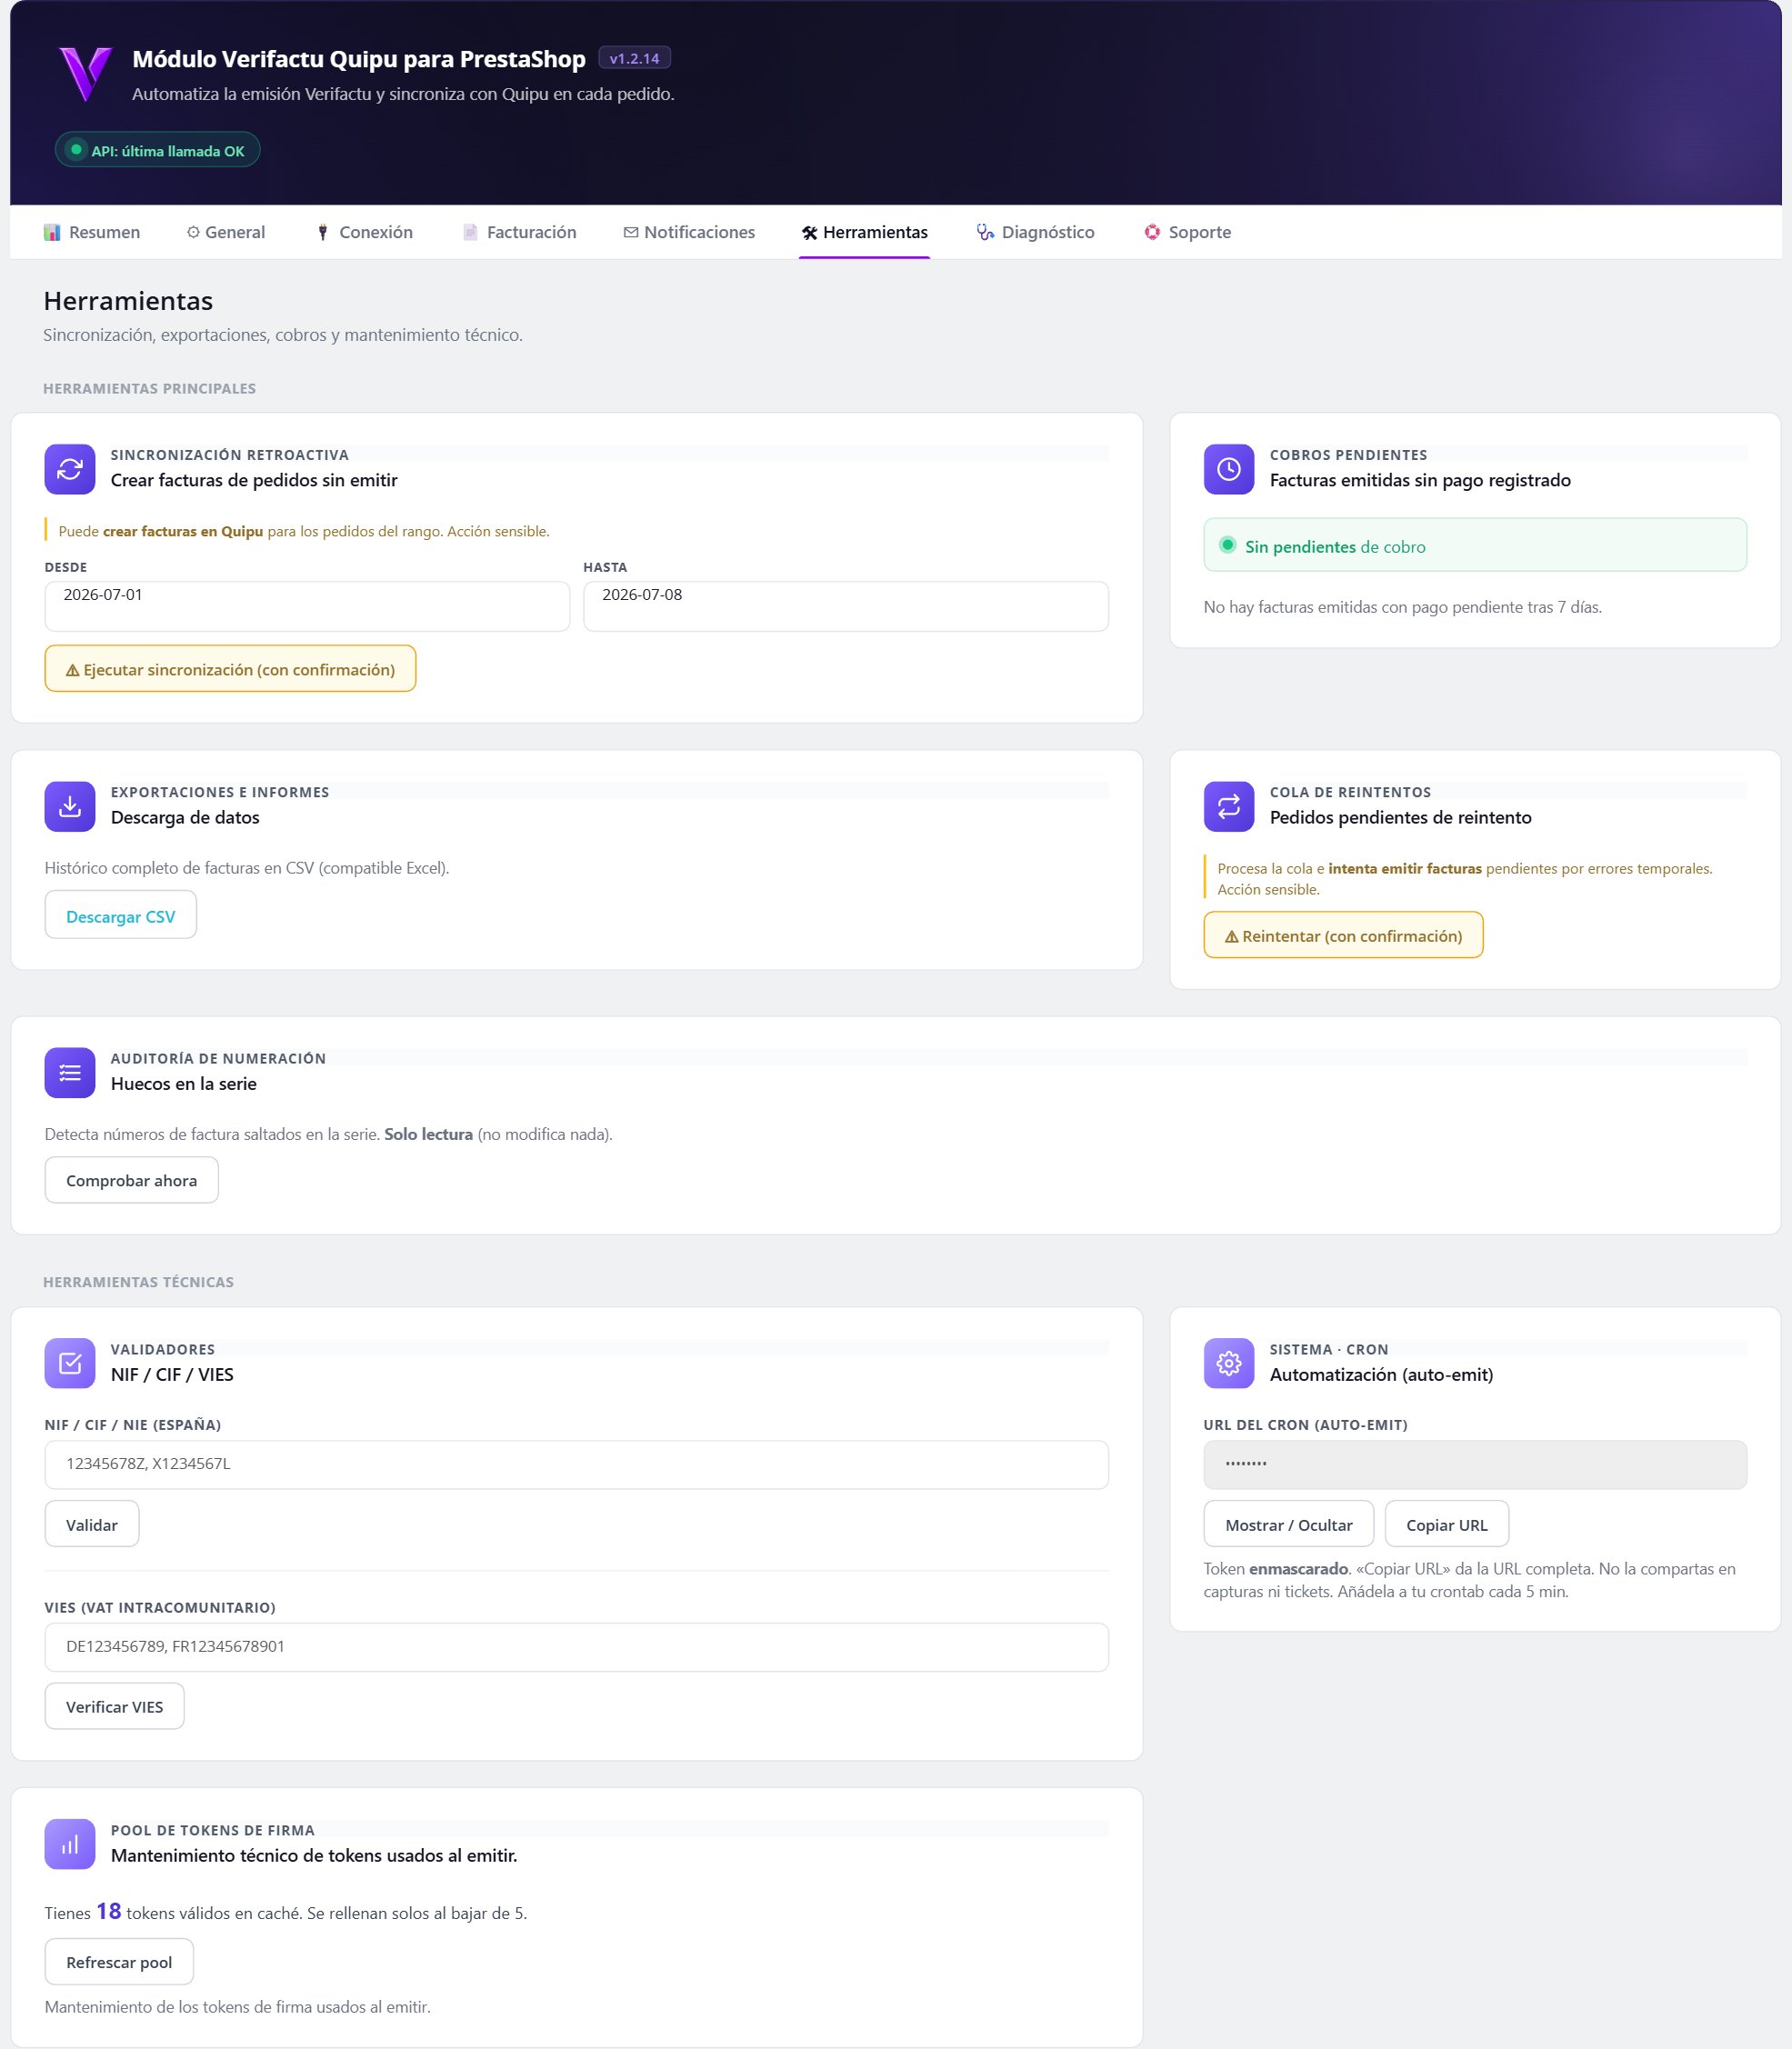This screenshot has width=1792, height=2049.
Task: Click the Descarga de datos title
Action: pos(185,817)
